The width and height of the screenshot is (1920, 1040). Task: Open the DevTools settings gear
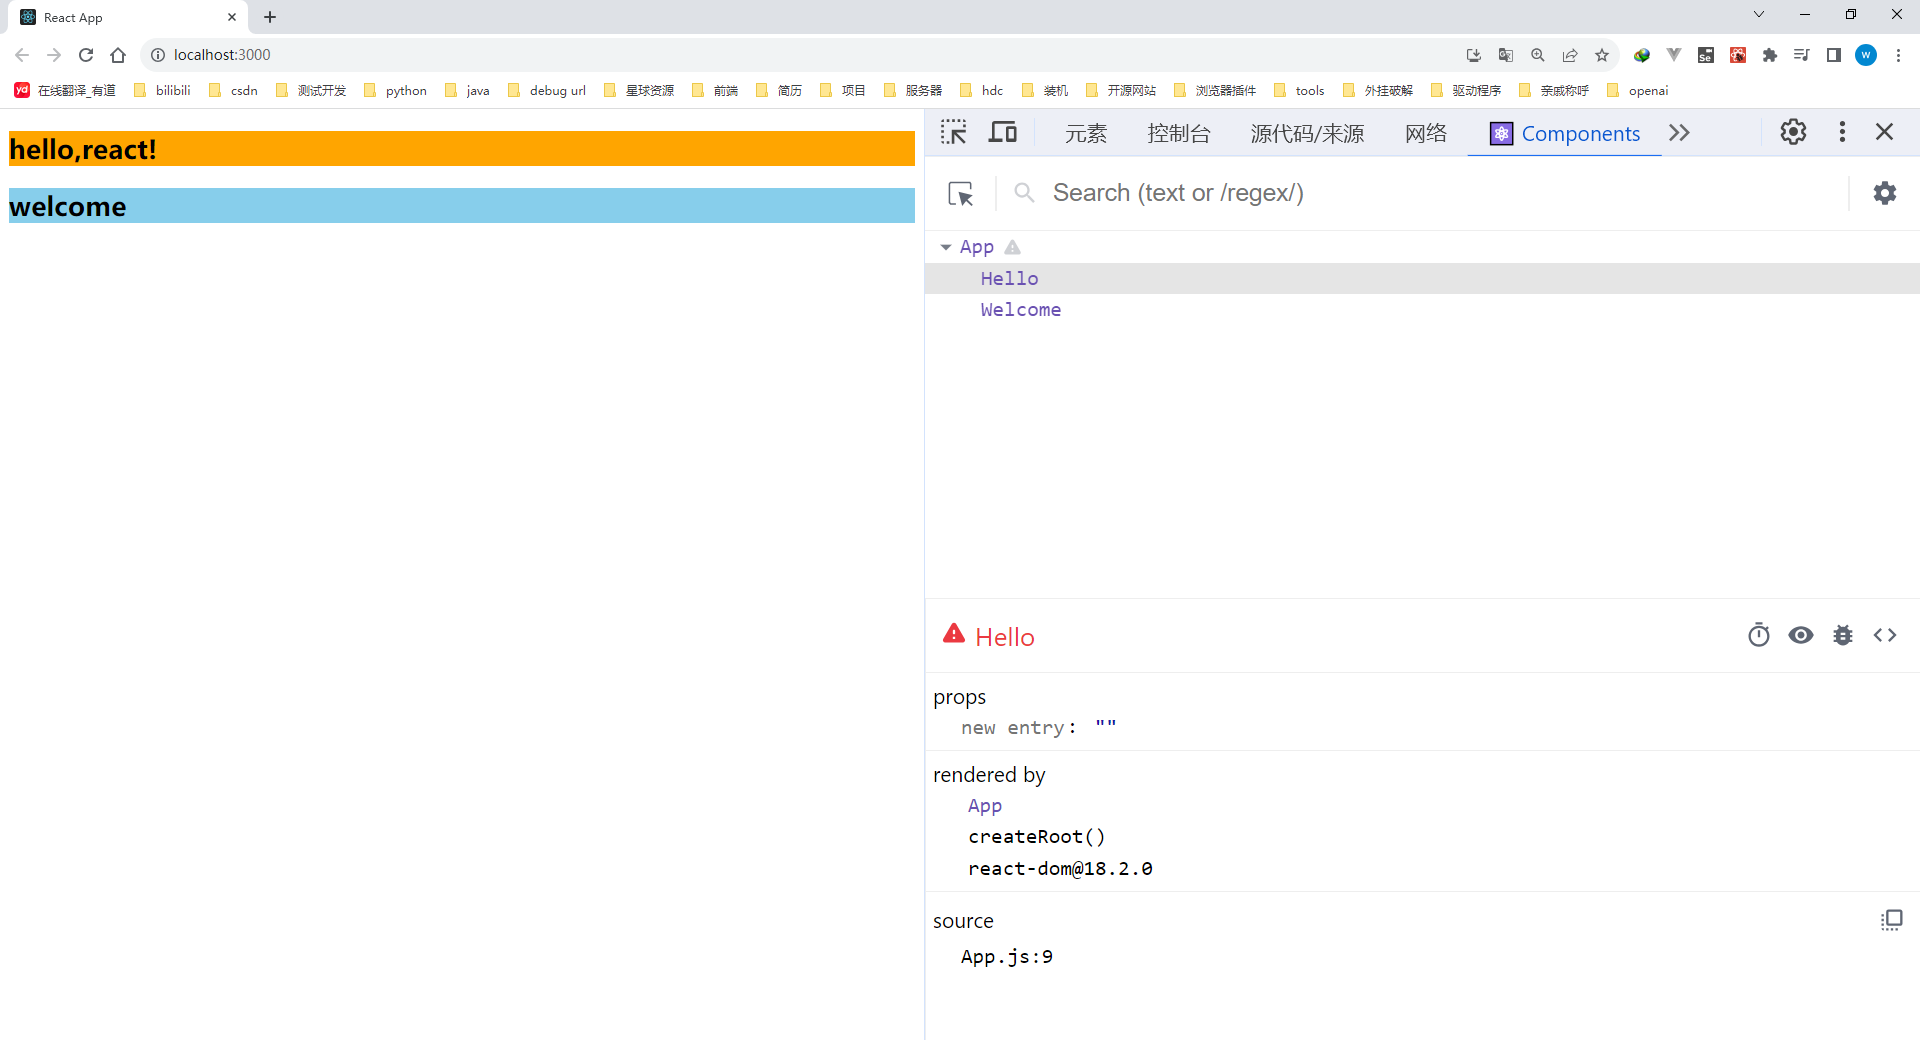tap(1793, 131)
